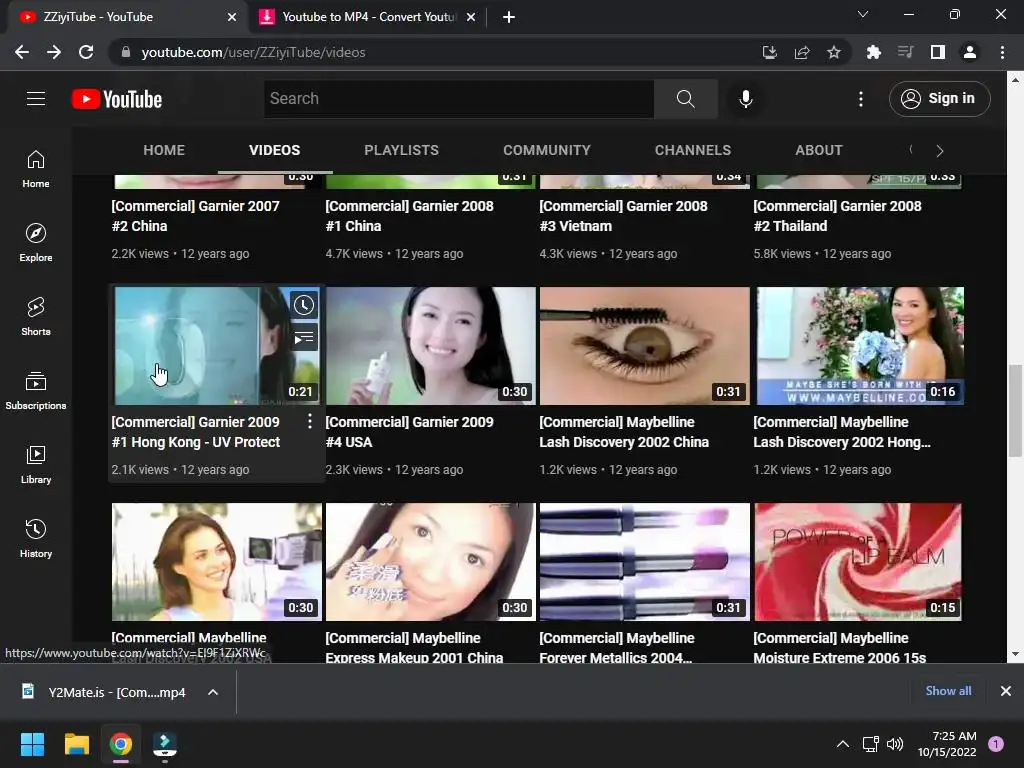The width and height of the screenshot is (1024, 768).
Task: Click the Chrome taskbar icon
Action: [x=120, y=744]
